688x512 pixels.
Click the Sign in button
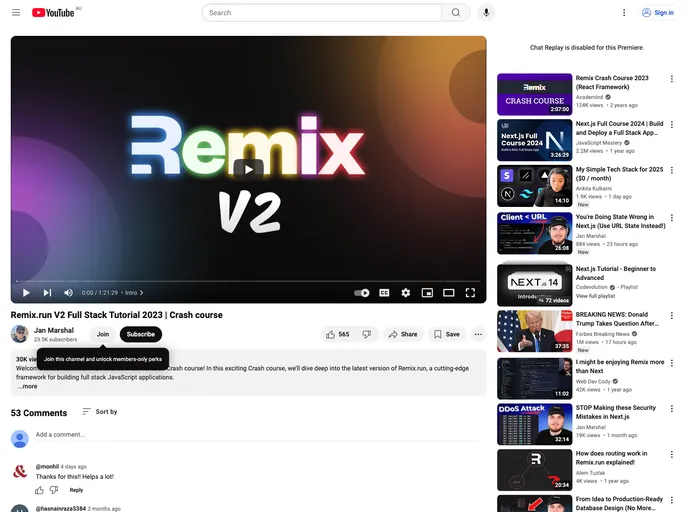(x=658, y=13)
